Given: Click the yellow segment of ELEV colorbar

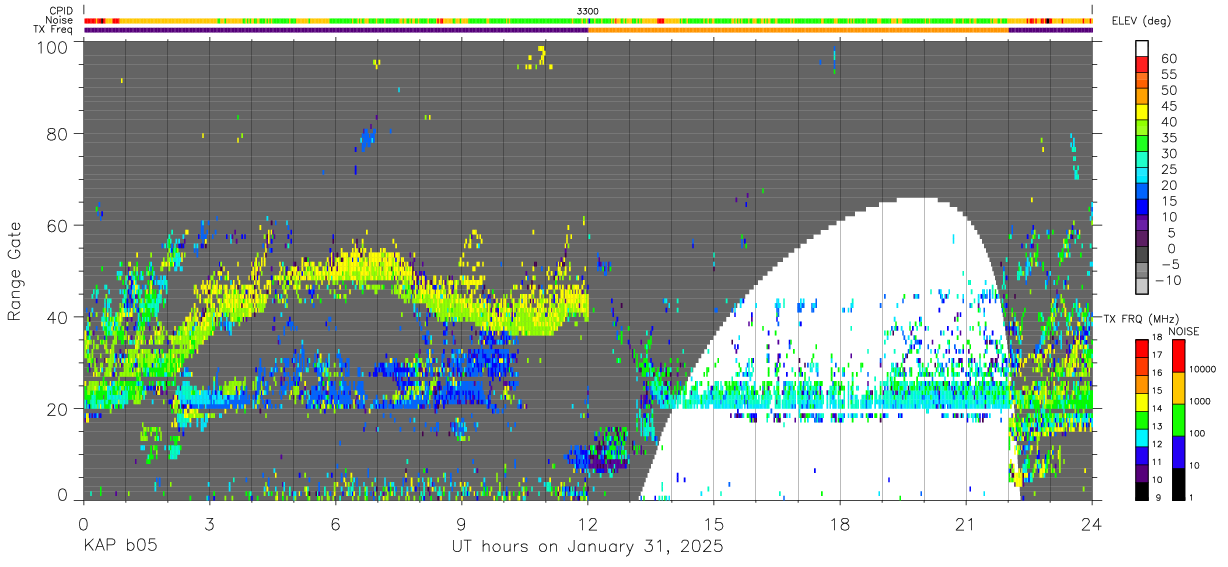Looking at the screenshot, I should (x=1141, y=111).
